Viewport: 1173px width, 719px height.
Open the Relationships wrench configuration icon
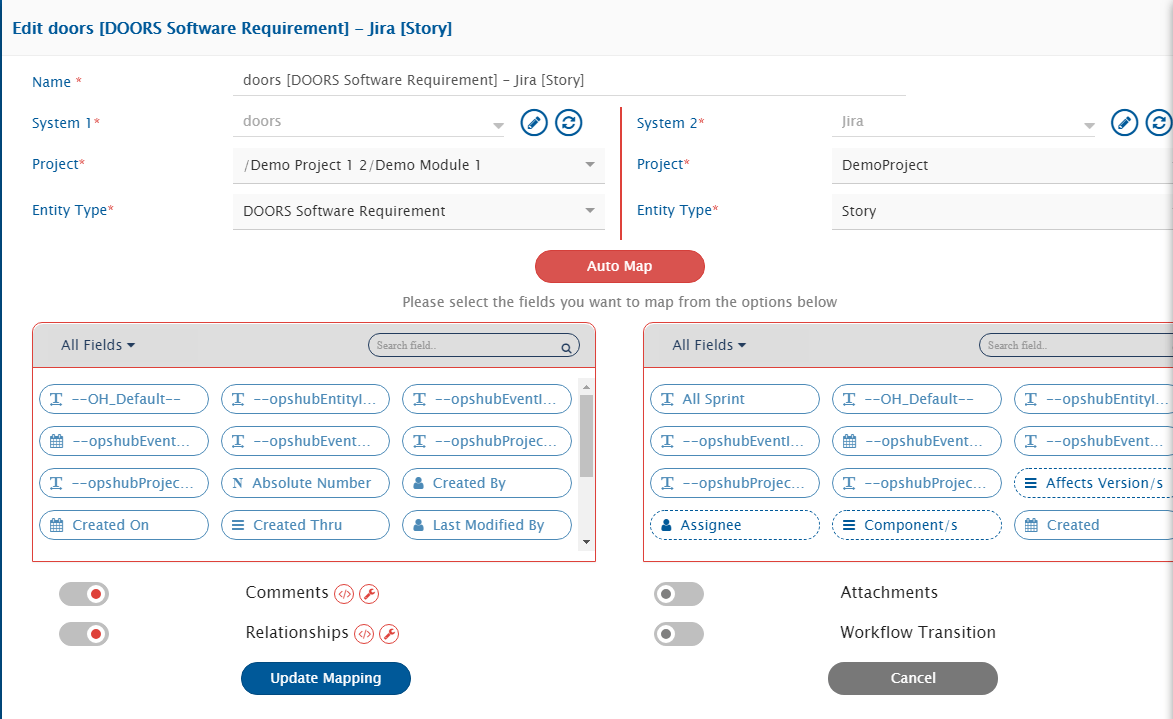coord(390,634)
